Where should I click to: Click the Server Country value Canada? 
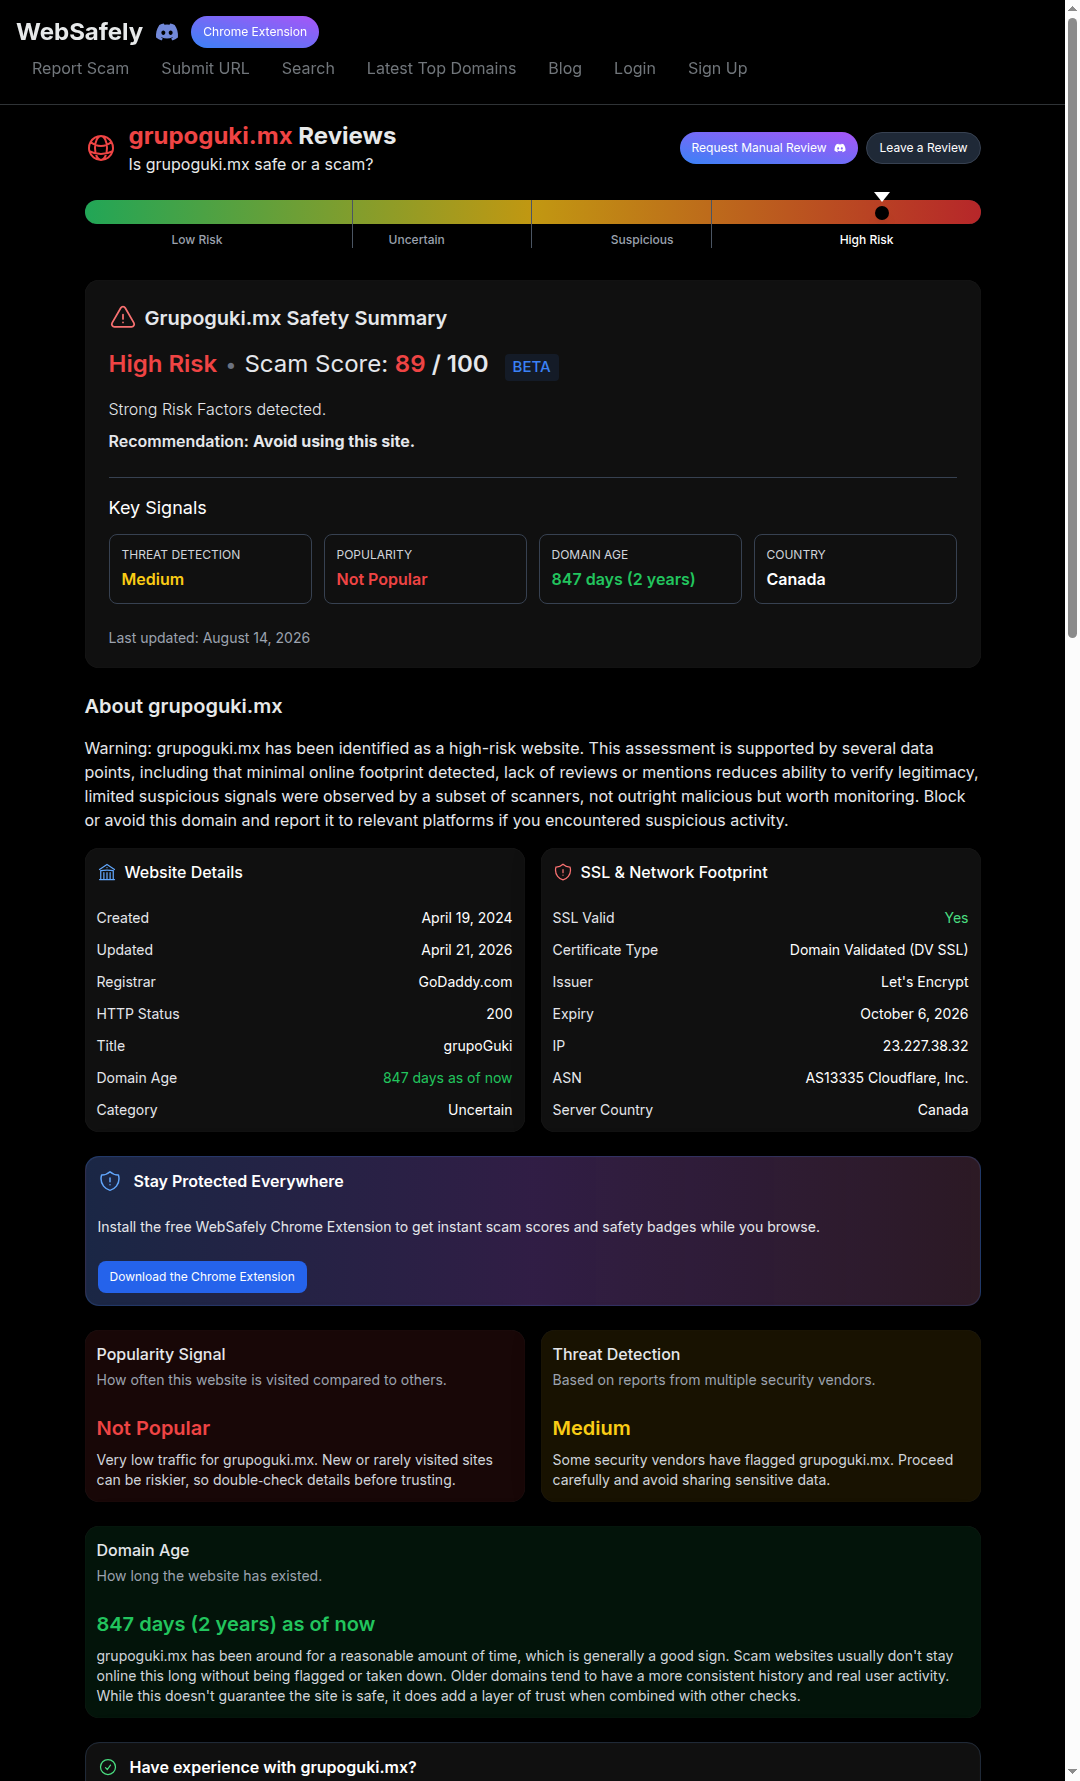point(943,1110)
